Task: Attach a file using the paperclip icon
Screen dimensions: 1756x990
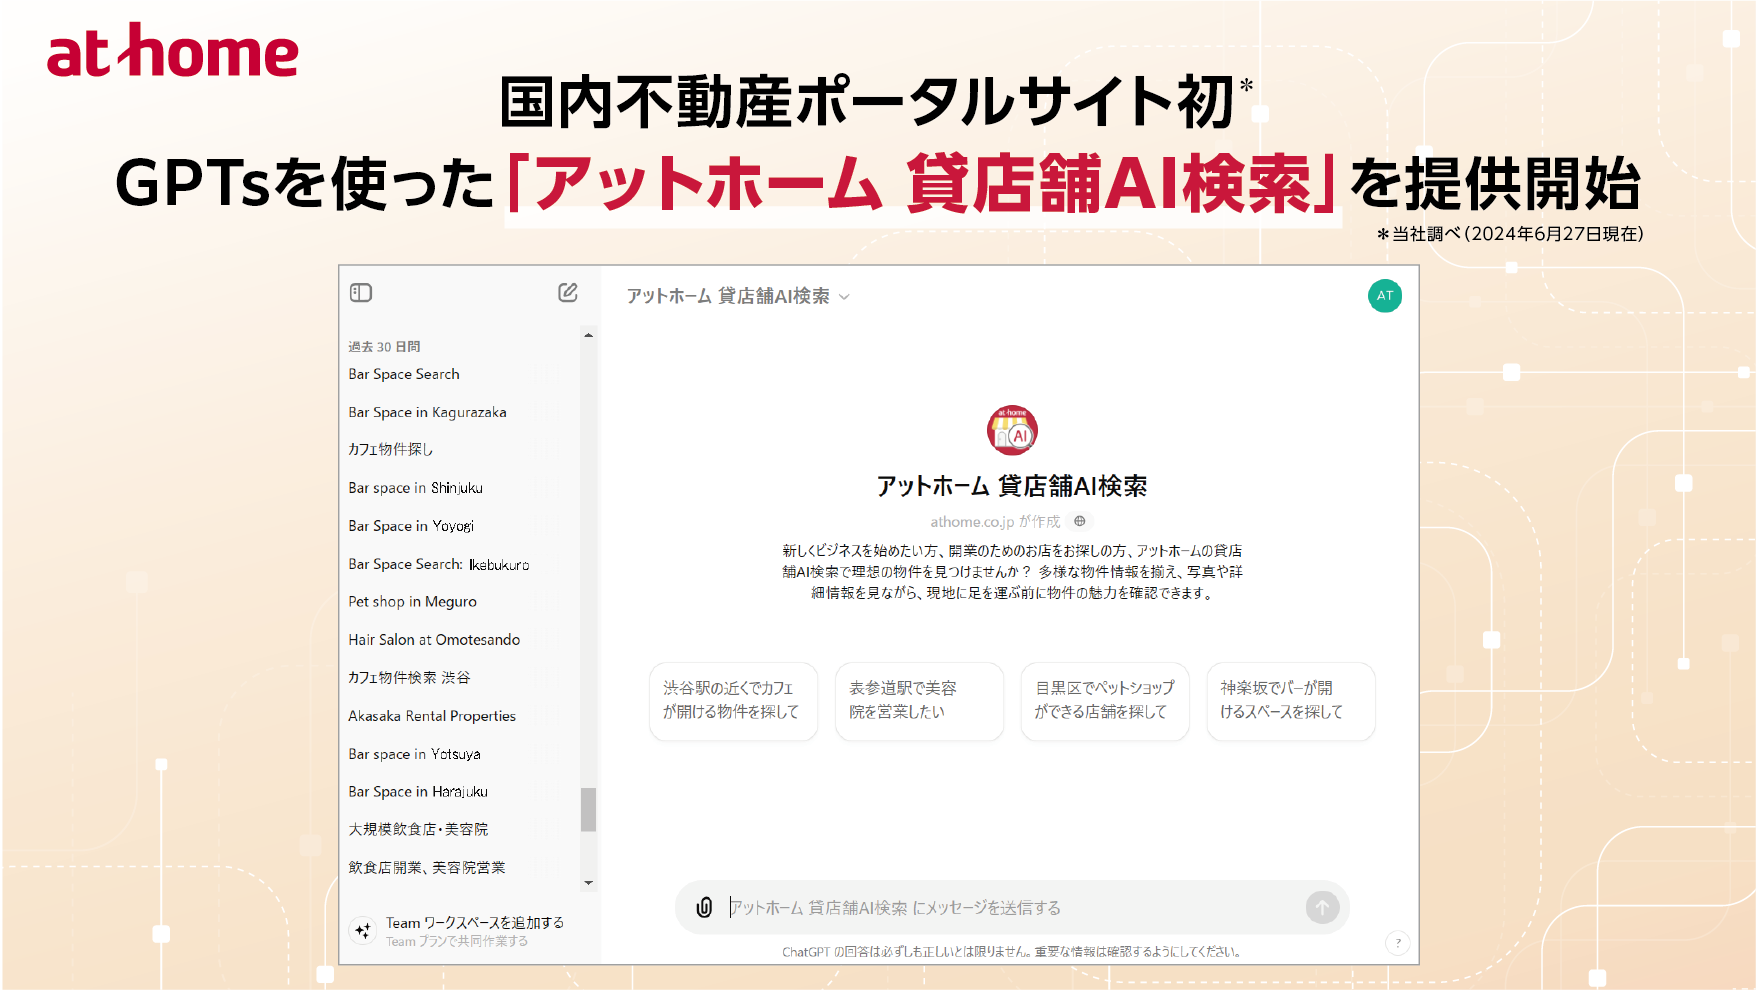Action: point(705,907)
